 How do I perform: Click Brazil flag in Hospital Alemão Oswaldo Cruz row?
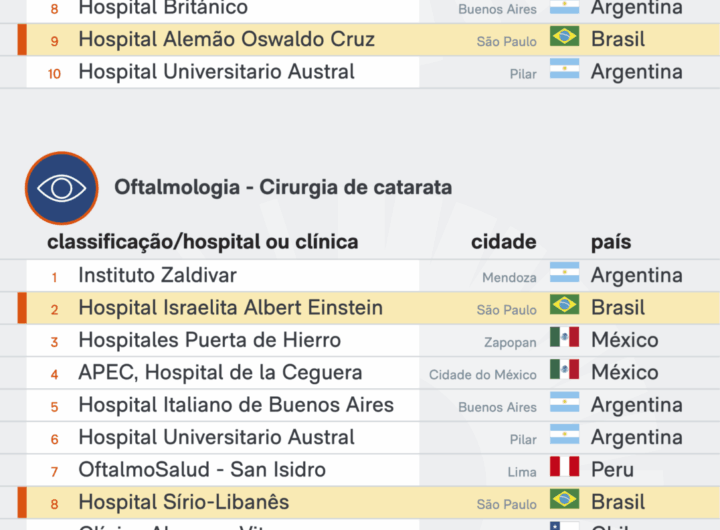[564, 38]
